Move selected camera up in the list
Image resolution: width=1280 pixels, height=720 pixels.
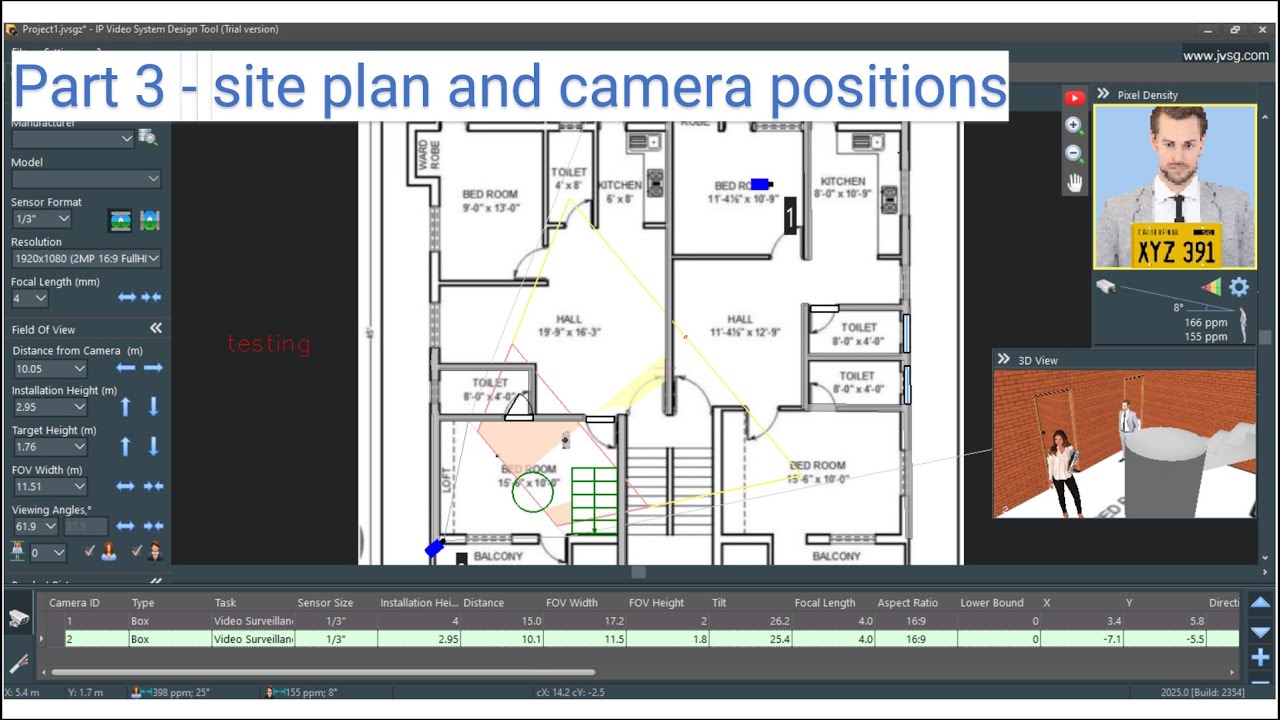pyautogui.click(x=1260, y=603)
